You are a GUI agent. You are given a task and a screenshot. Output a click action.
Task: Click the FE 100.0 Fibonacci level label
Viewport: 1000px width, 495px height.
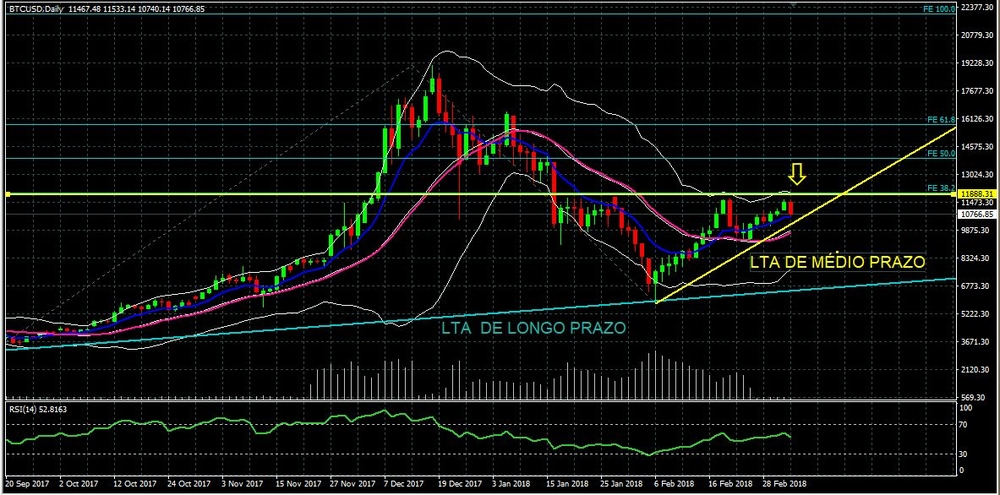[940, 9]
